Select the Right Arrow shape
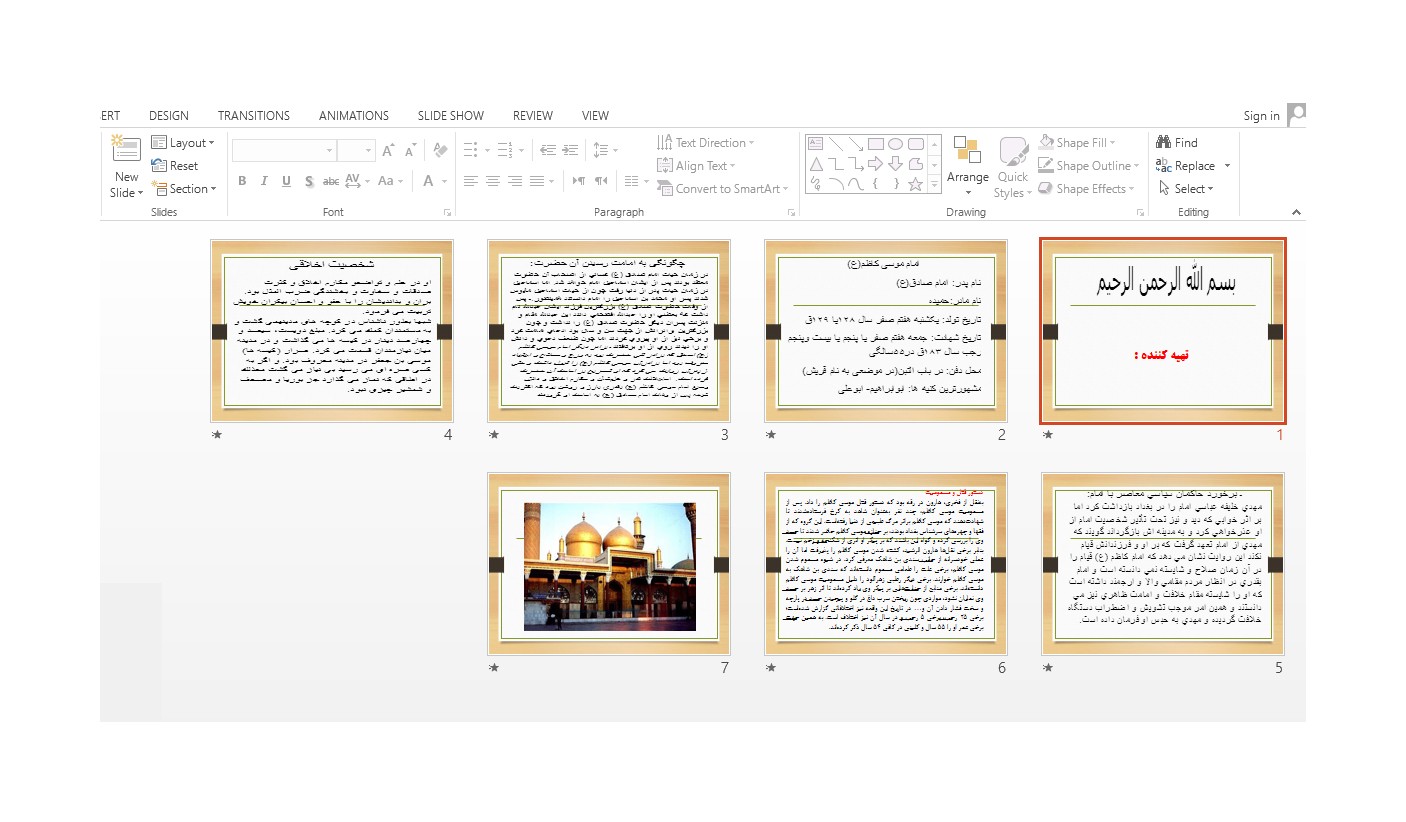The image size is (1406, 822). tap(875, 164)
